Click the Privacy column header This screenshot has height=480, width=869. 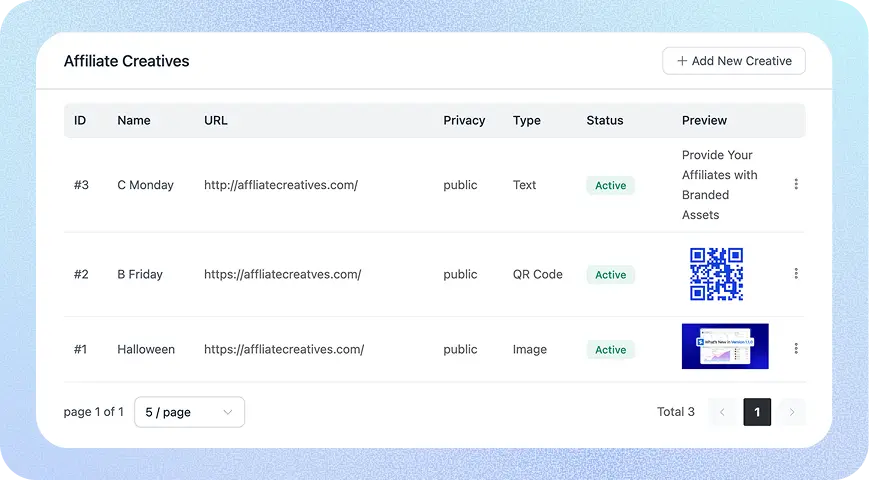click(464, 120)
